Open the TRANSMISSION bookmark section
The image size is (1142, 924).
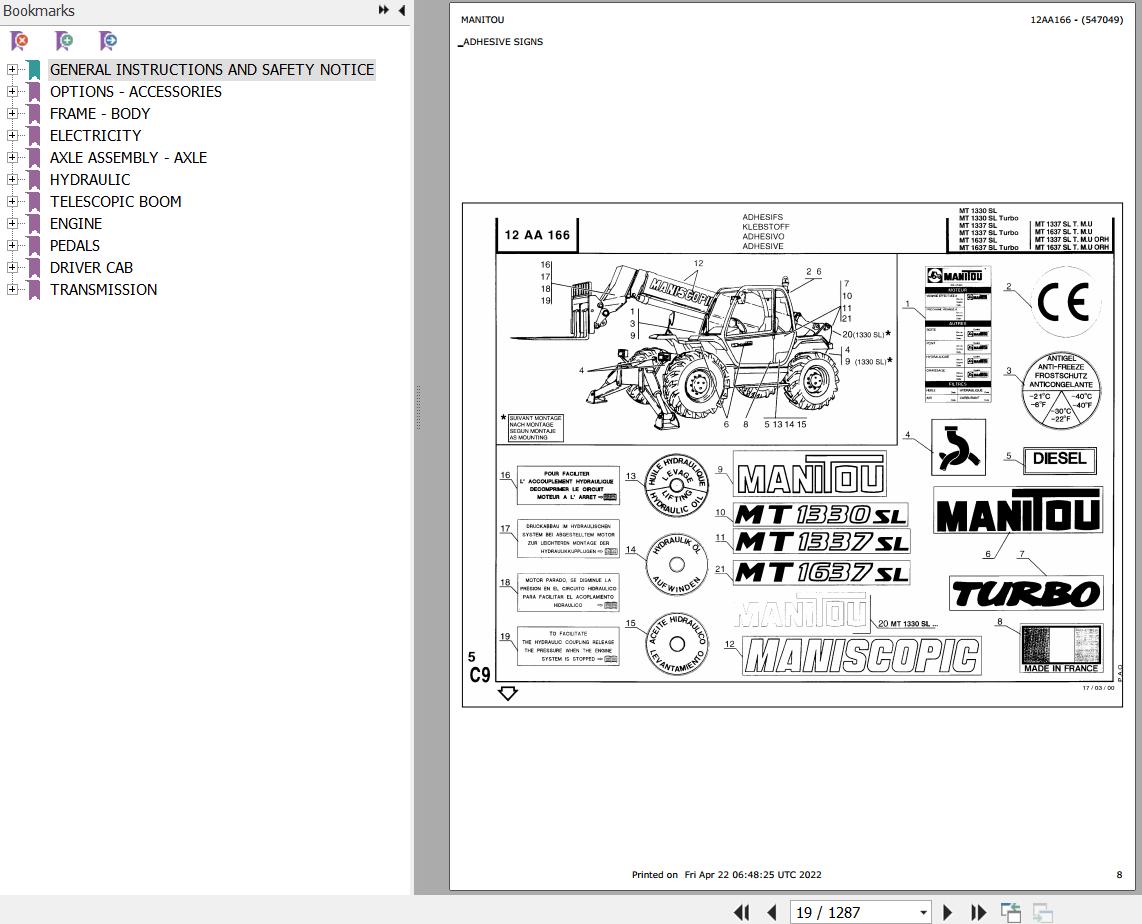[x=103, y=289]
